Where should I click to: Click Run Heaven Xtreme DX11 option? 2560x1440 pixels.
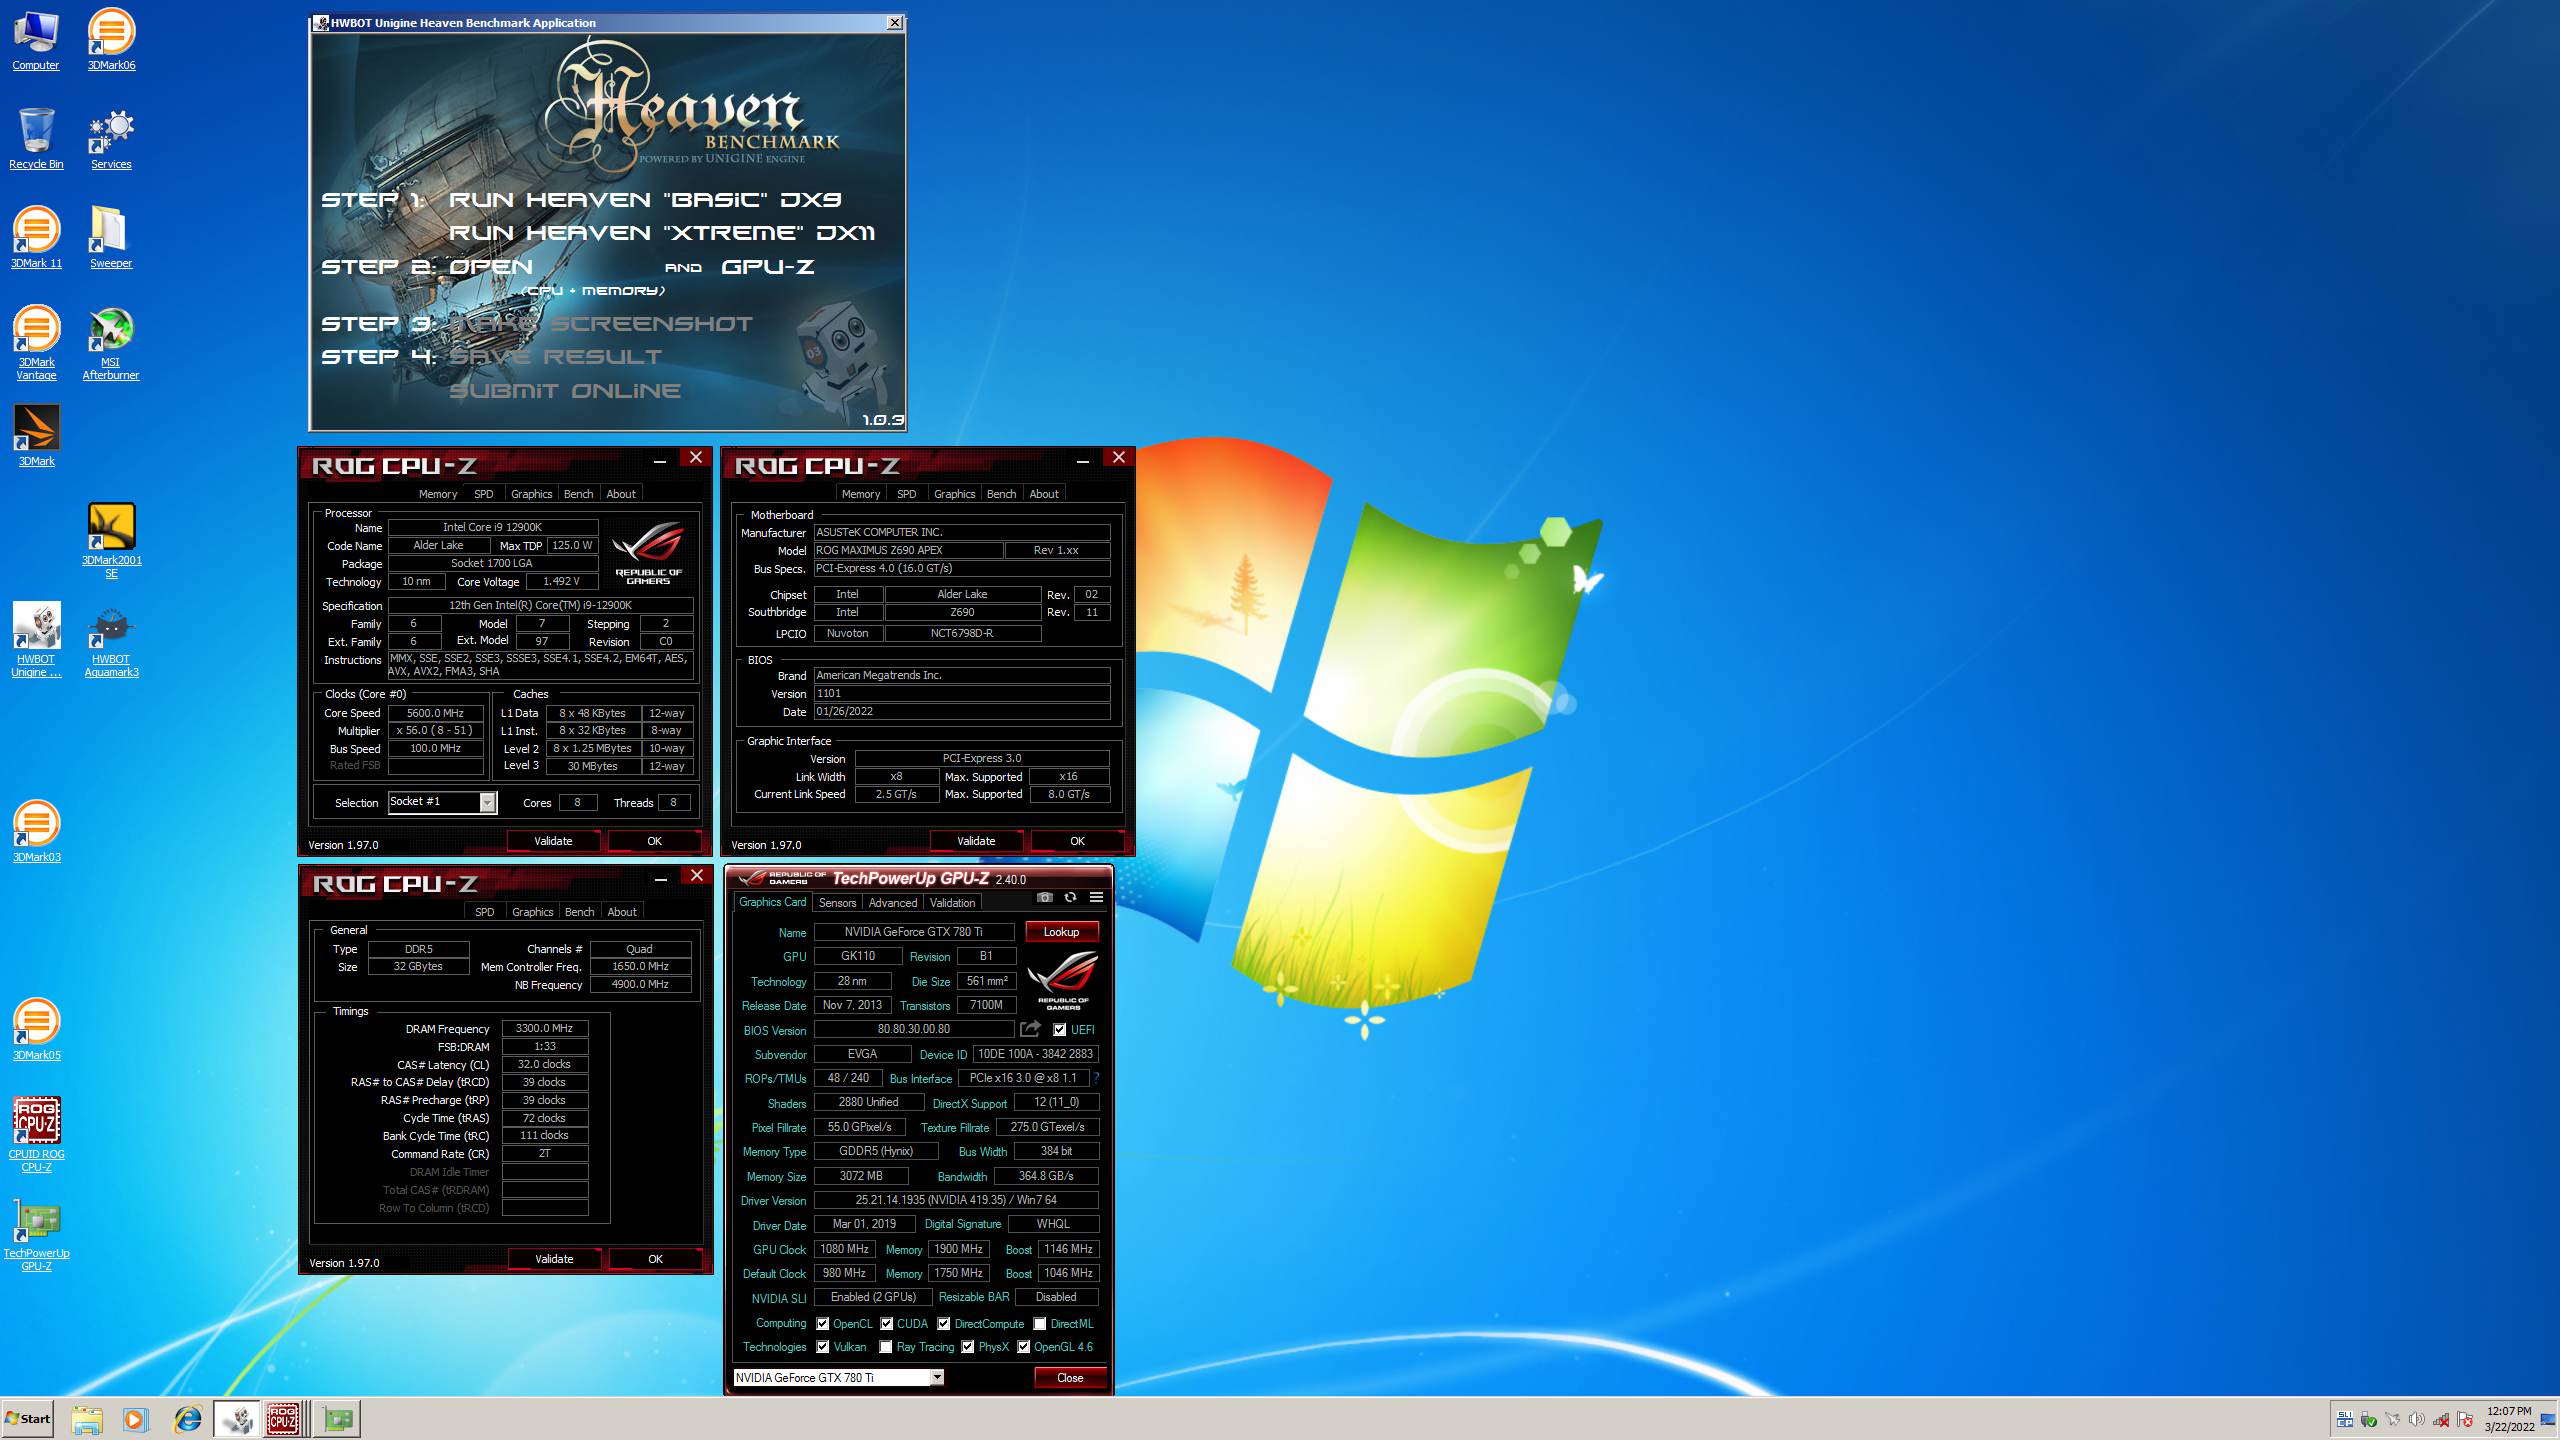tap(661, 233)
